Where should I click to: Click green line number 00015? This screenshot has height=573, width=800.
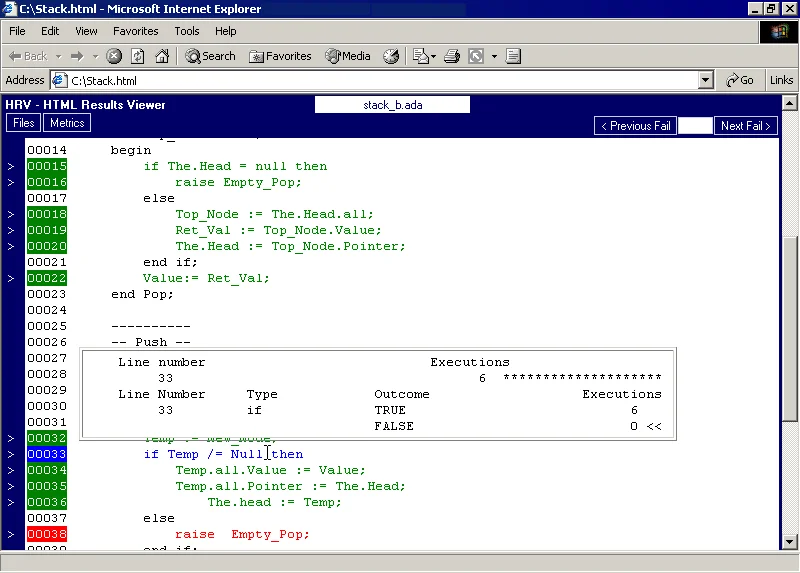47,166
